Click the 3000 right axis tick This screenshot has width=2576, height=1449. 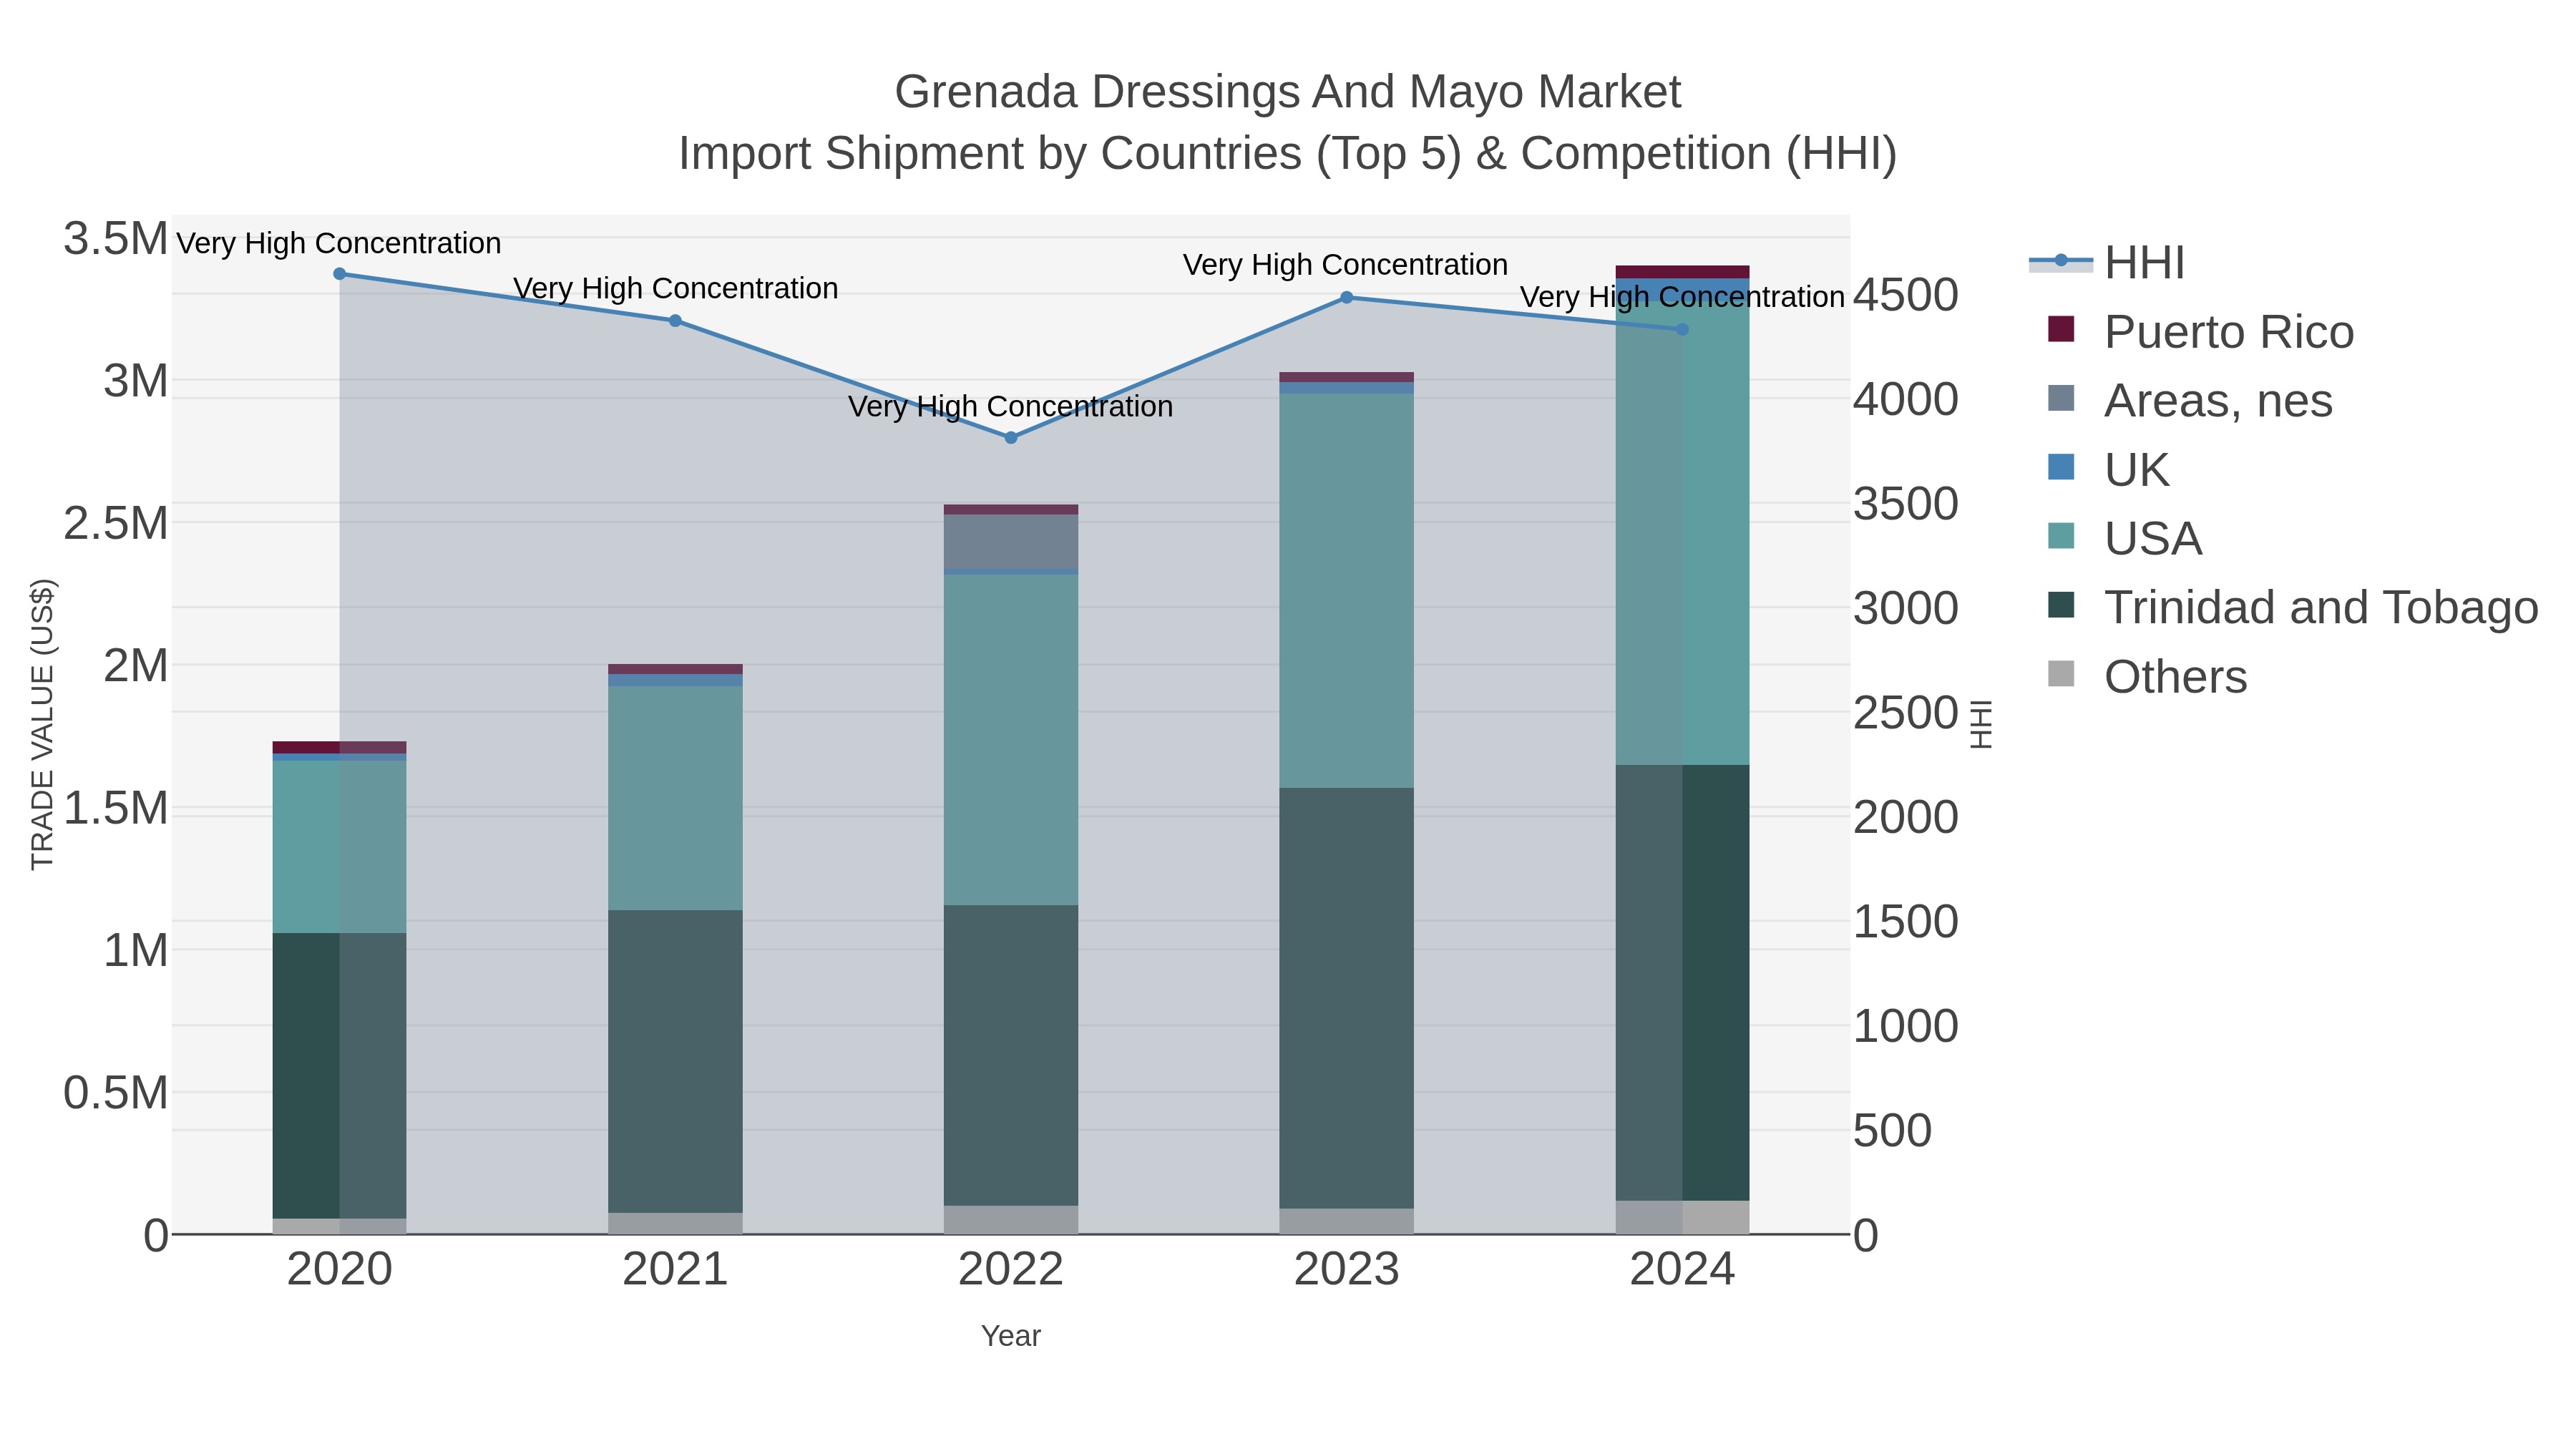(1906, 608)
